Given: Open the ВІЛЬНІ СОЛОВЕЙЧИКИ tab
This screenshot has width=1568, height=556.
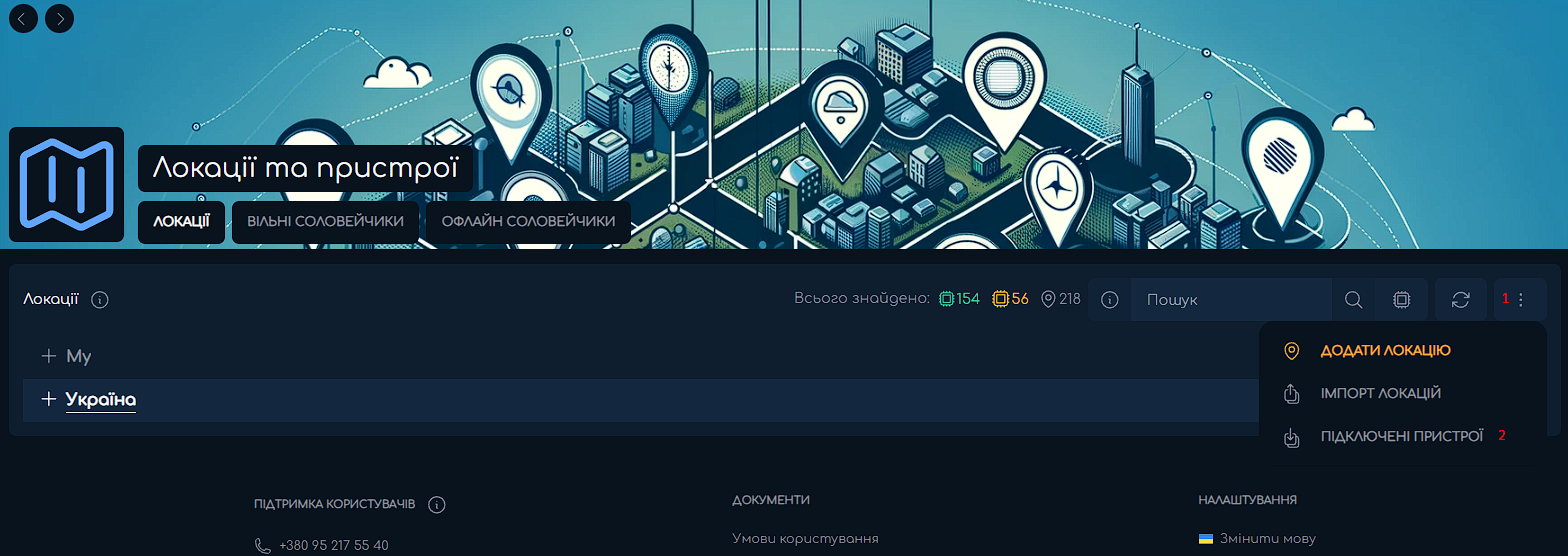Looking at the screenshot, I should 325,221.
